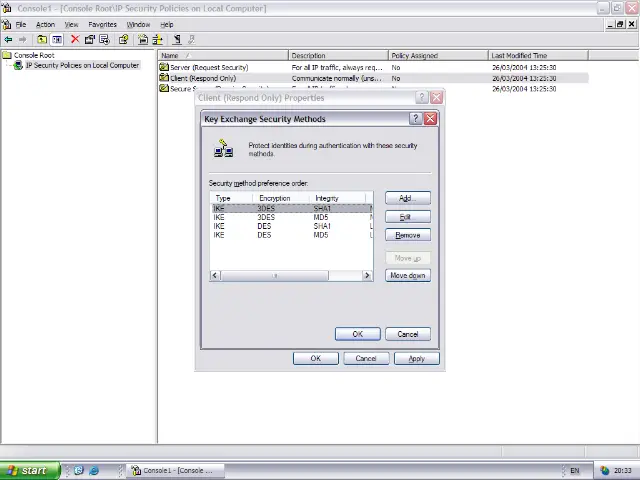The height and width of the screenshot is (480, 640).
Task: Click the key exchange computers icon
Action: 223,149
